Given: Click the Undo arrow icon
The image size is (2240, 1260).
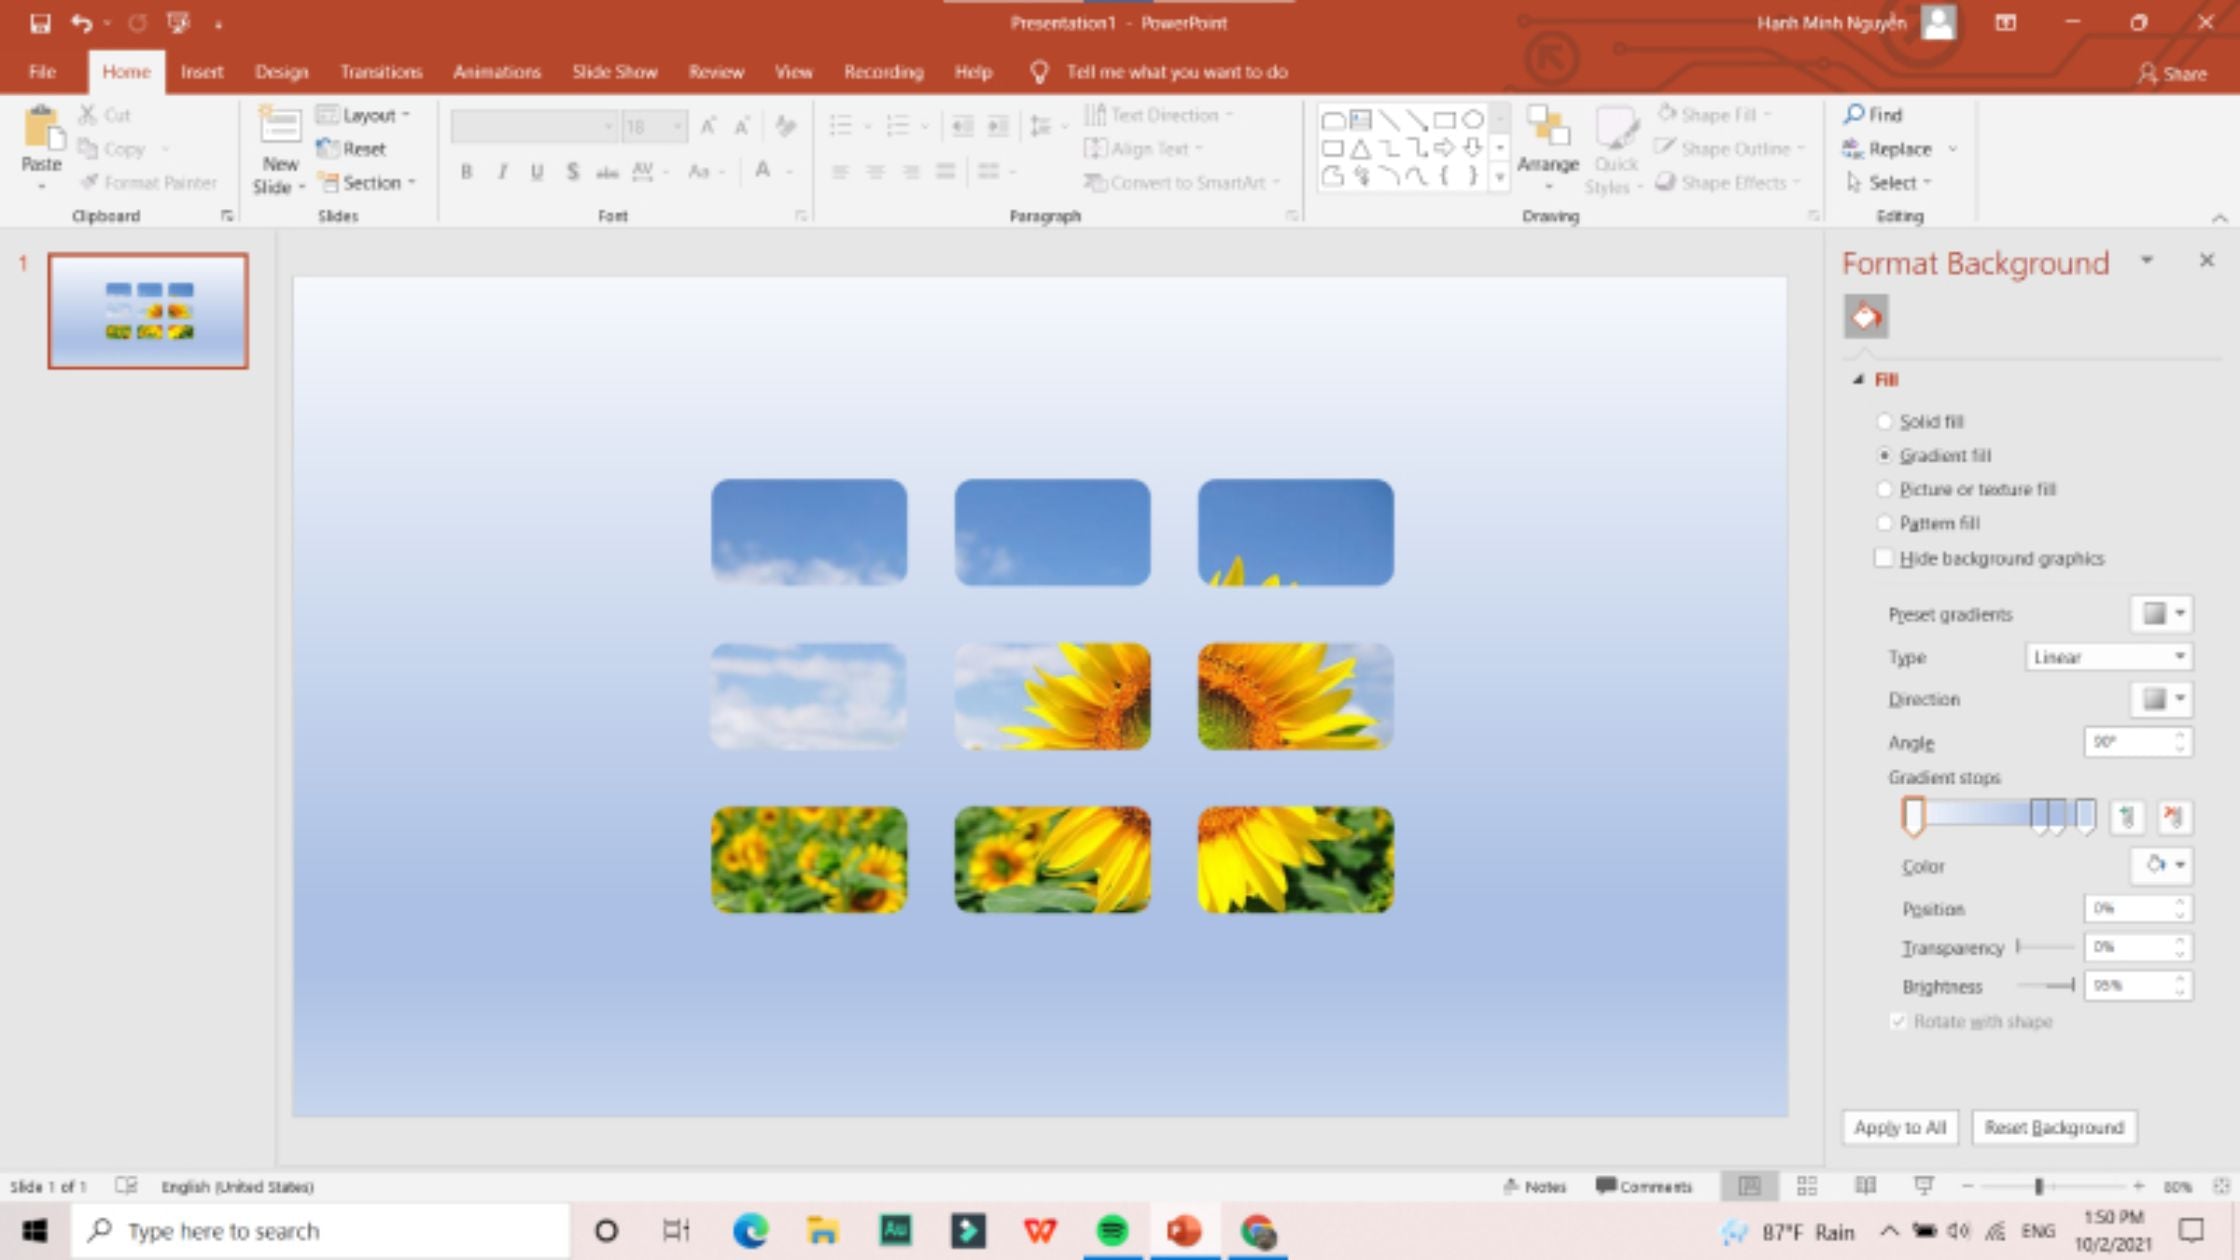Looking at the screenshot, I should coord(82,23).
